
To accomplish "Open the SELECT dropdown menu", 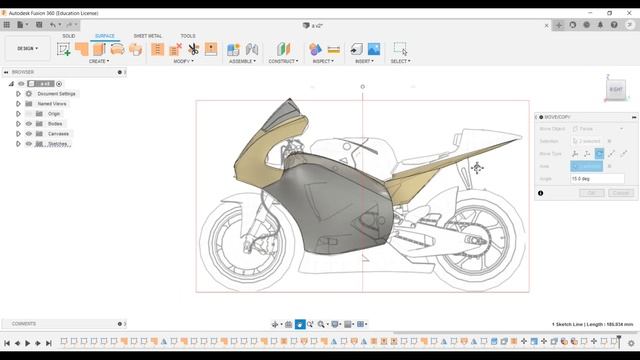I will pyautogui.click(x=400, y=61).
